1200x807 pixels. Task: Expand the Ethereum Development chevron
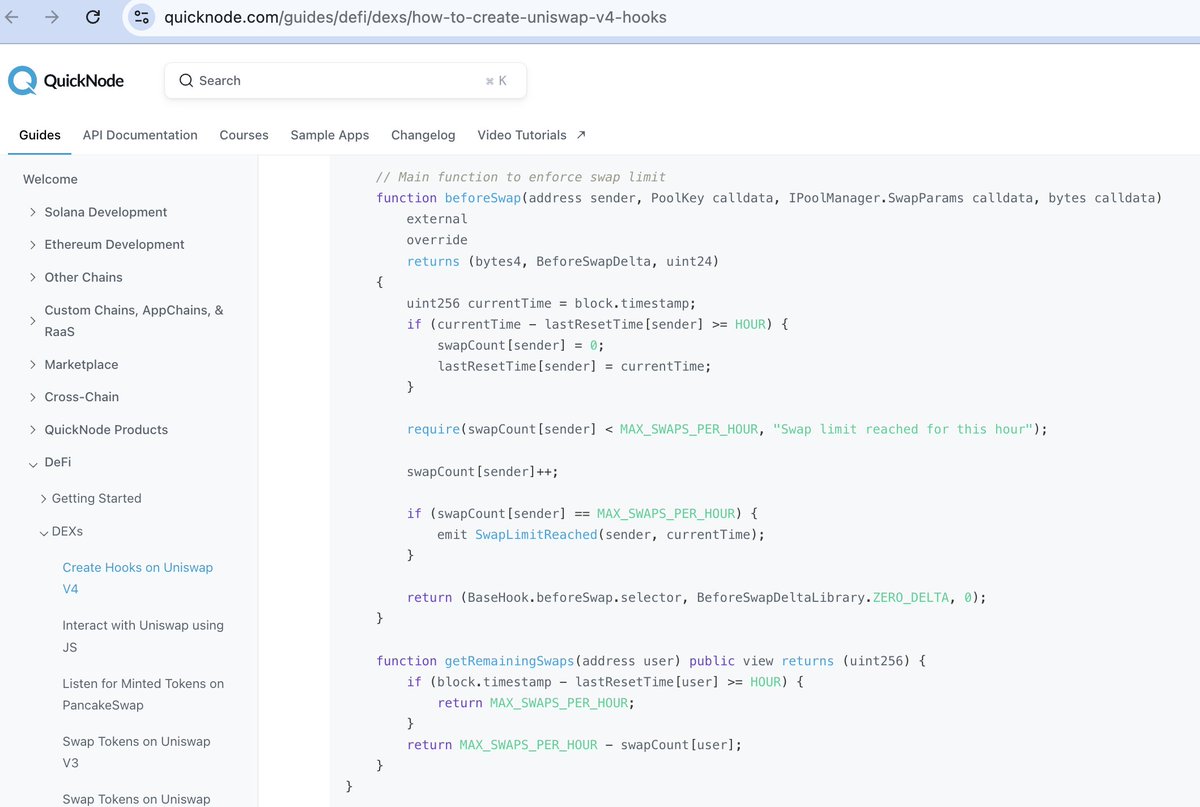tap(33, 244)
